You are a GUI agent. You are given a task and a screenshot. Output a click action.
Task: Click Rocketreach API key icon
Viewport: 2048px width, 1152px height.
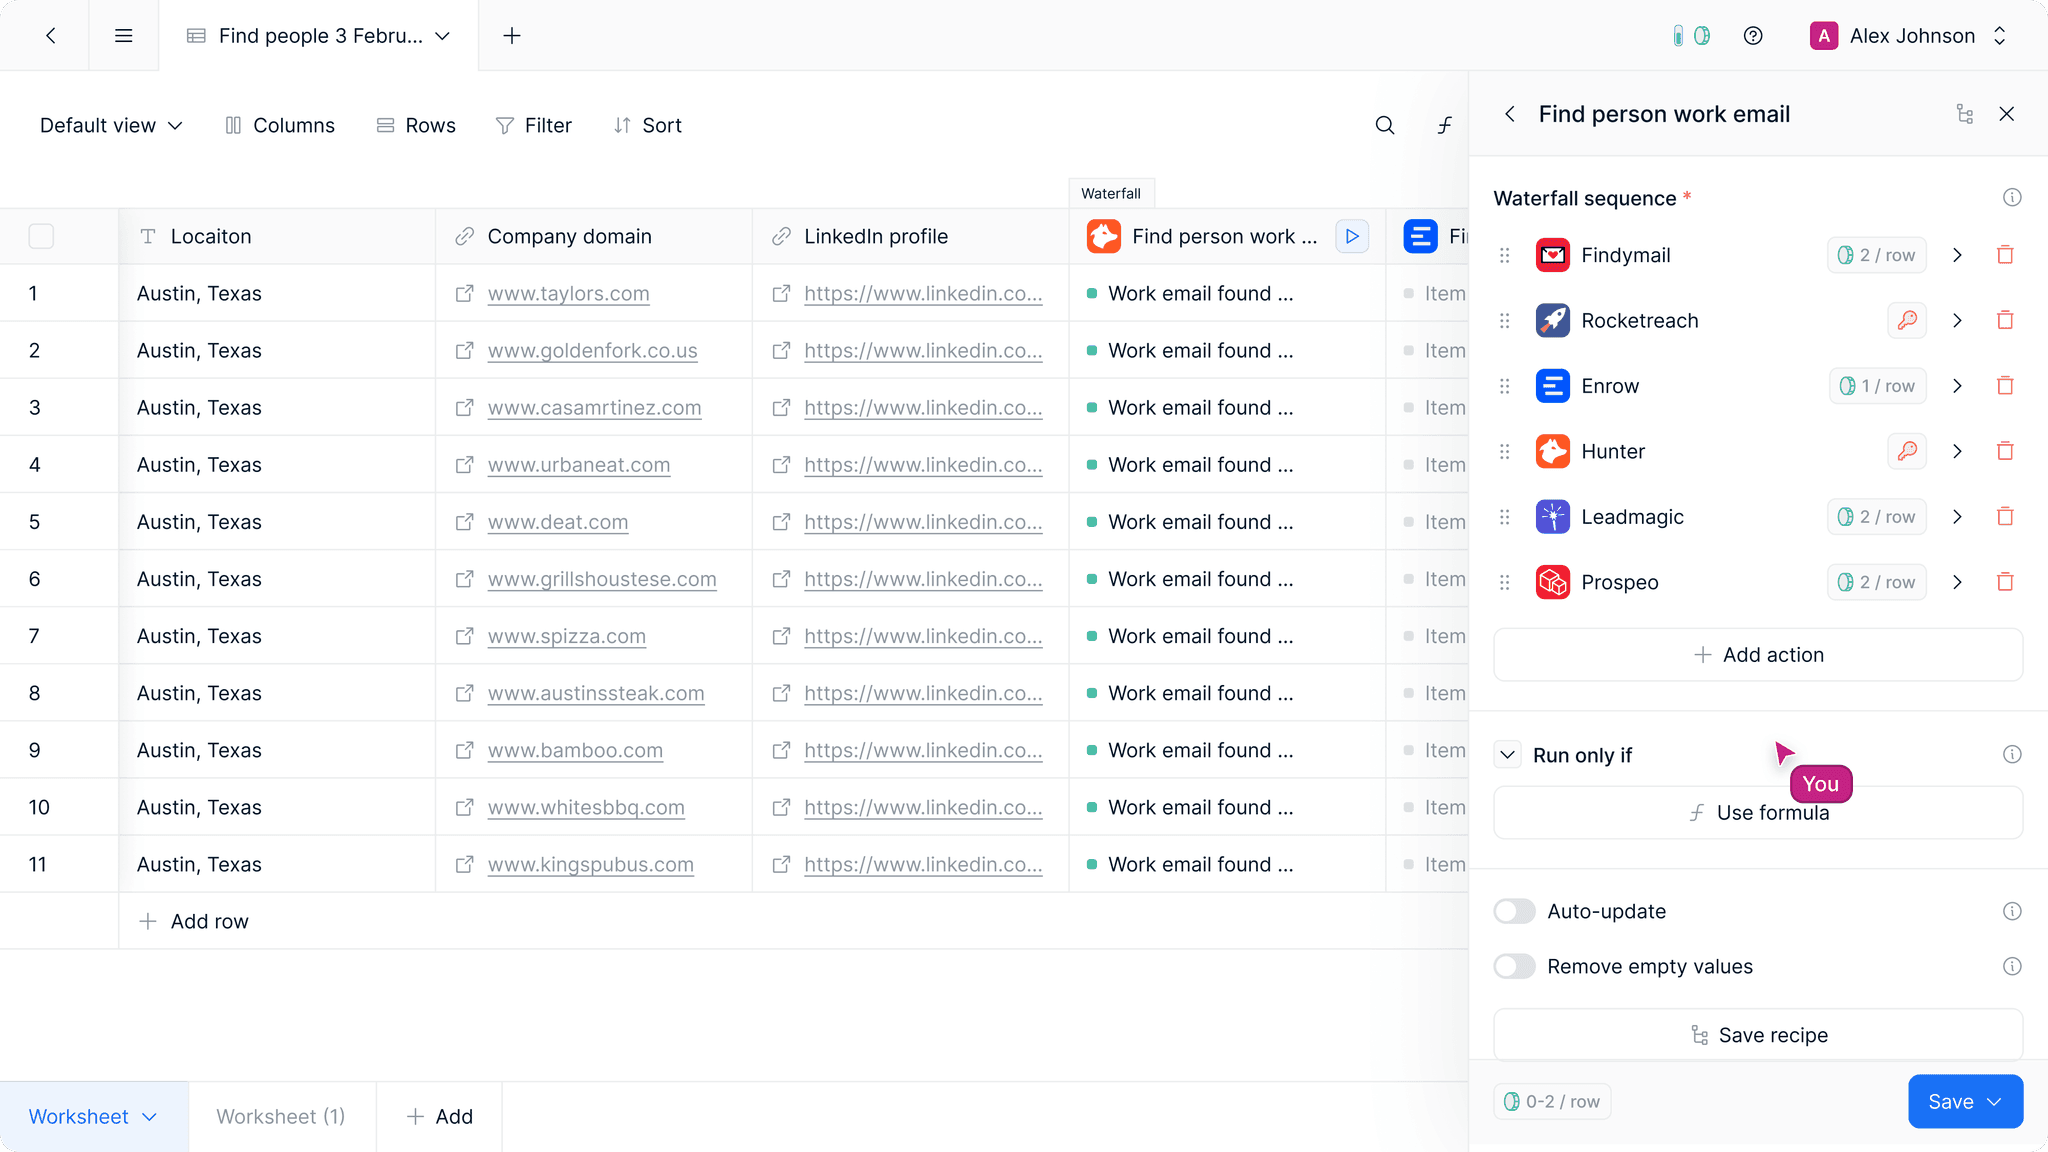point(1907,321)
